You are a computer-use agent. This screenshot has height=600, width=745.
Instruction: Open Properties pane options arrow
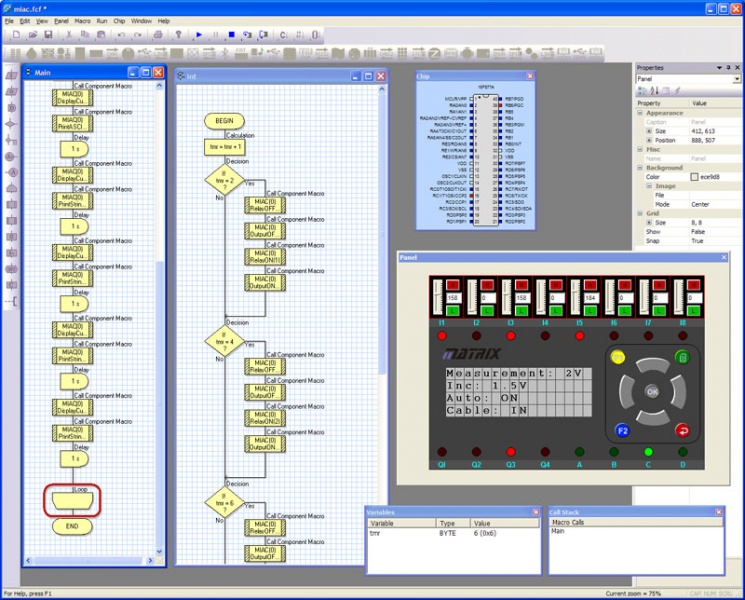coord(719,67)
